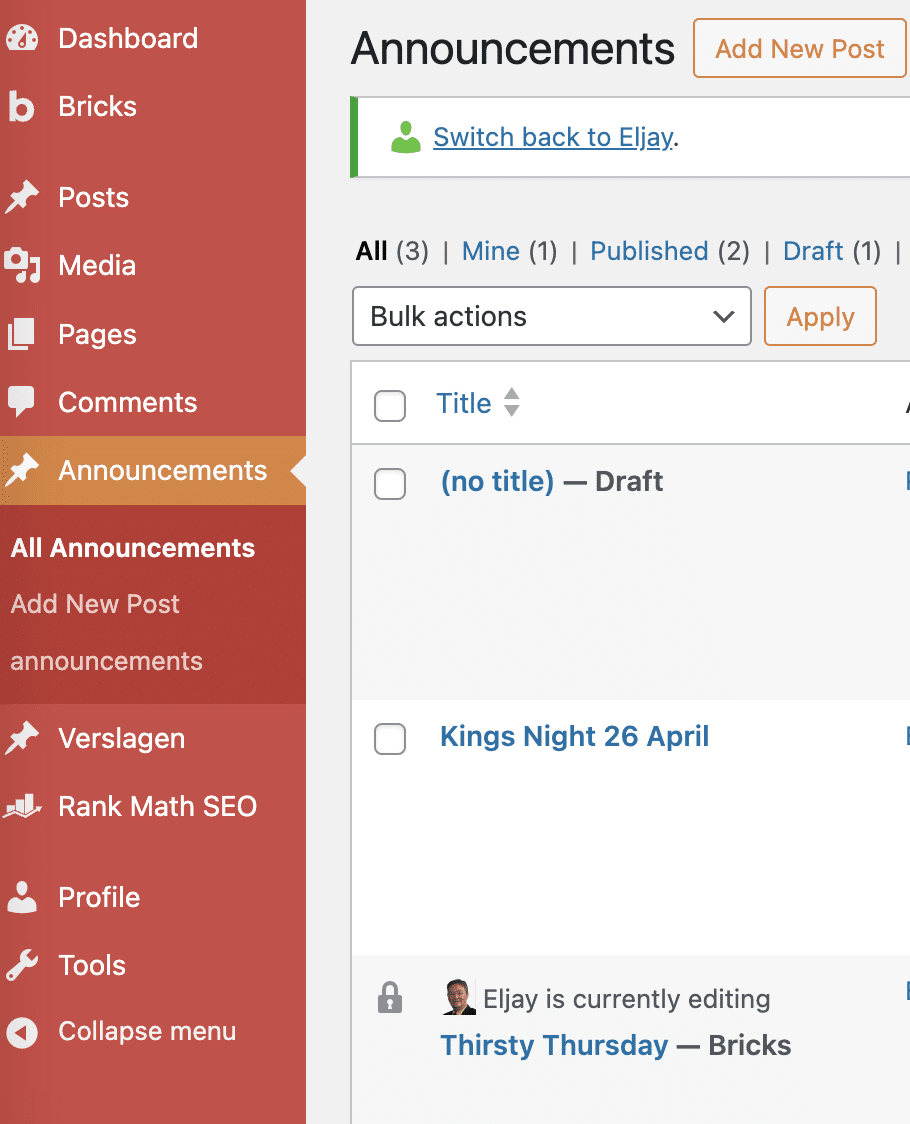Select the Kings Night 26 April checkbox
Screen dimensions: 910x1124
coord(390,739)
